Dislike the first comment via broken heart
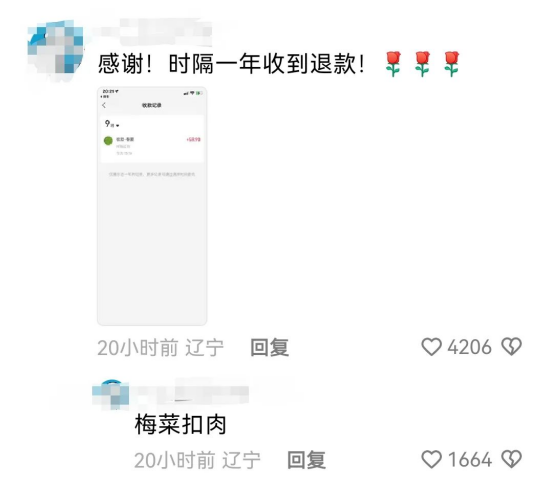This screenshot has width=553, height=487. pyautogui.click(x=512, y=347)
